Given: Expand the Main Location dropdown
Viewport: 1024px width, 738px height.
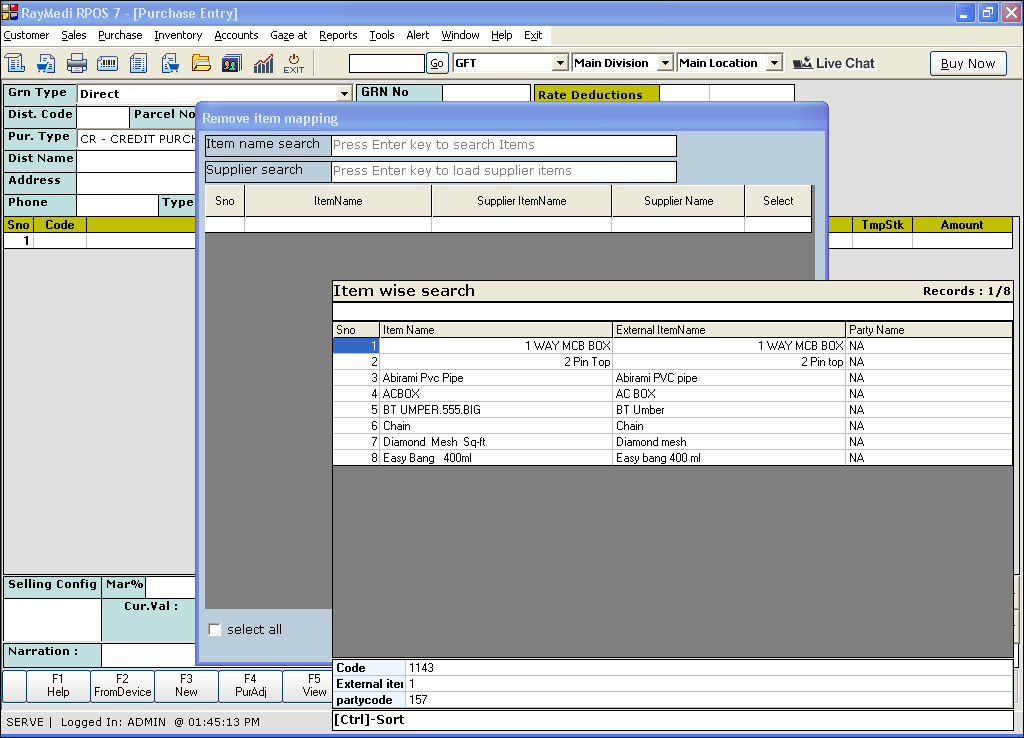Looking at the screenshot, I should [x=774, y=63].
